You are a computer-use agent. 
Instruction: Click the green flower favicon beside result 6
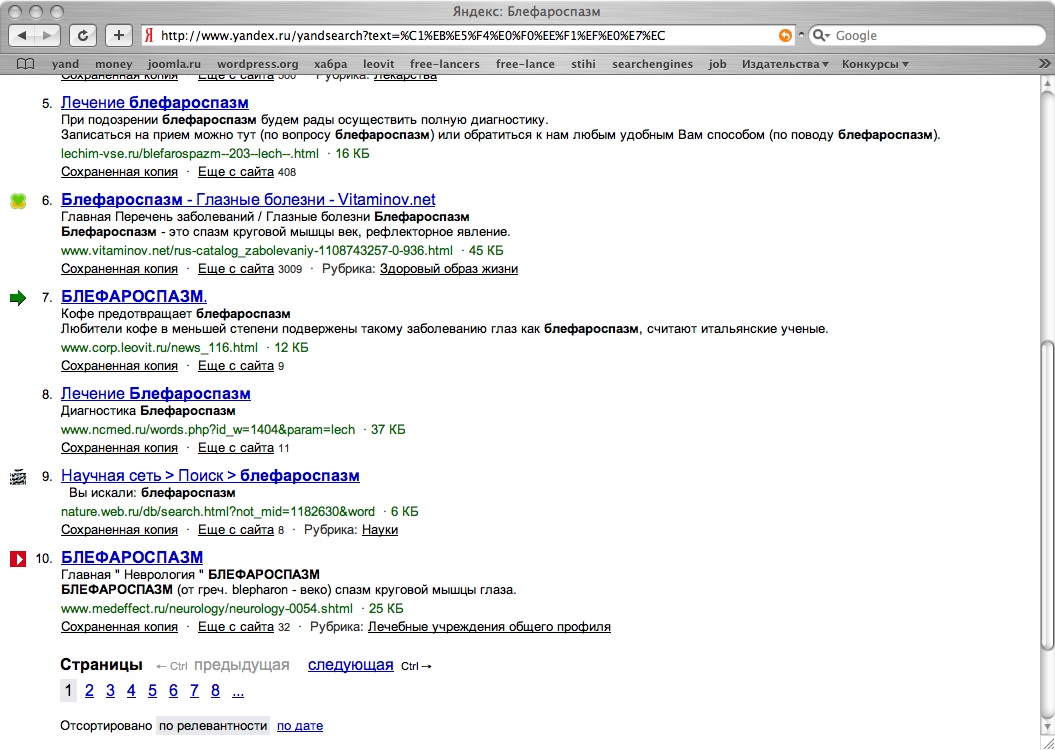18,200
